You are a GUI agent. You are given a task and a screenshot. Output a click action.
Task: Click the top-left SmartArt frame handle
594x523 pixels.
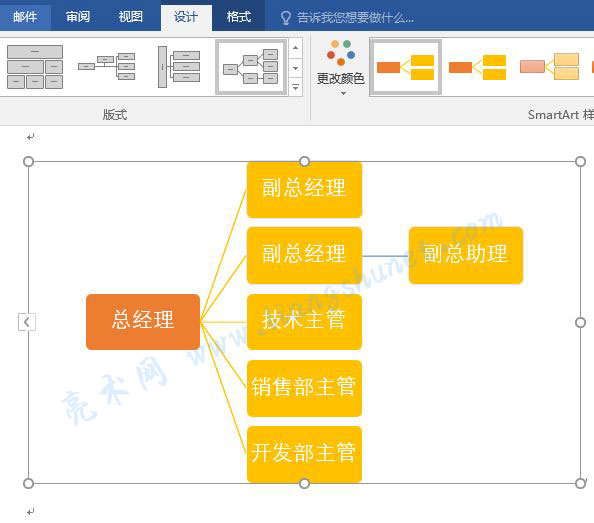click(x=28, y=162)
